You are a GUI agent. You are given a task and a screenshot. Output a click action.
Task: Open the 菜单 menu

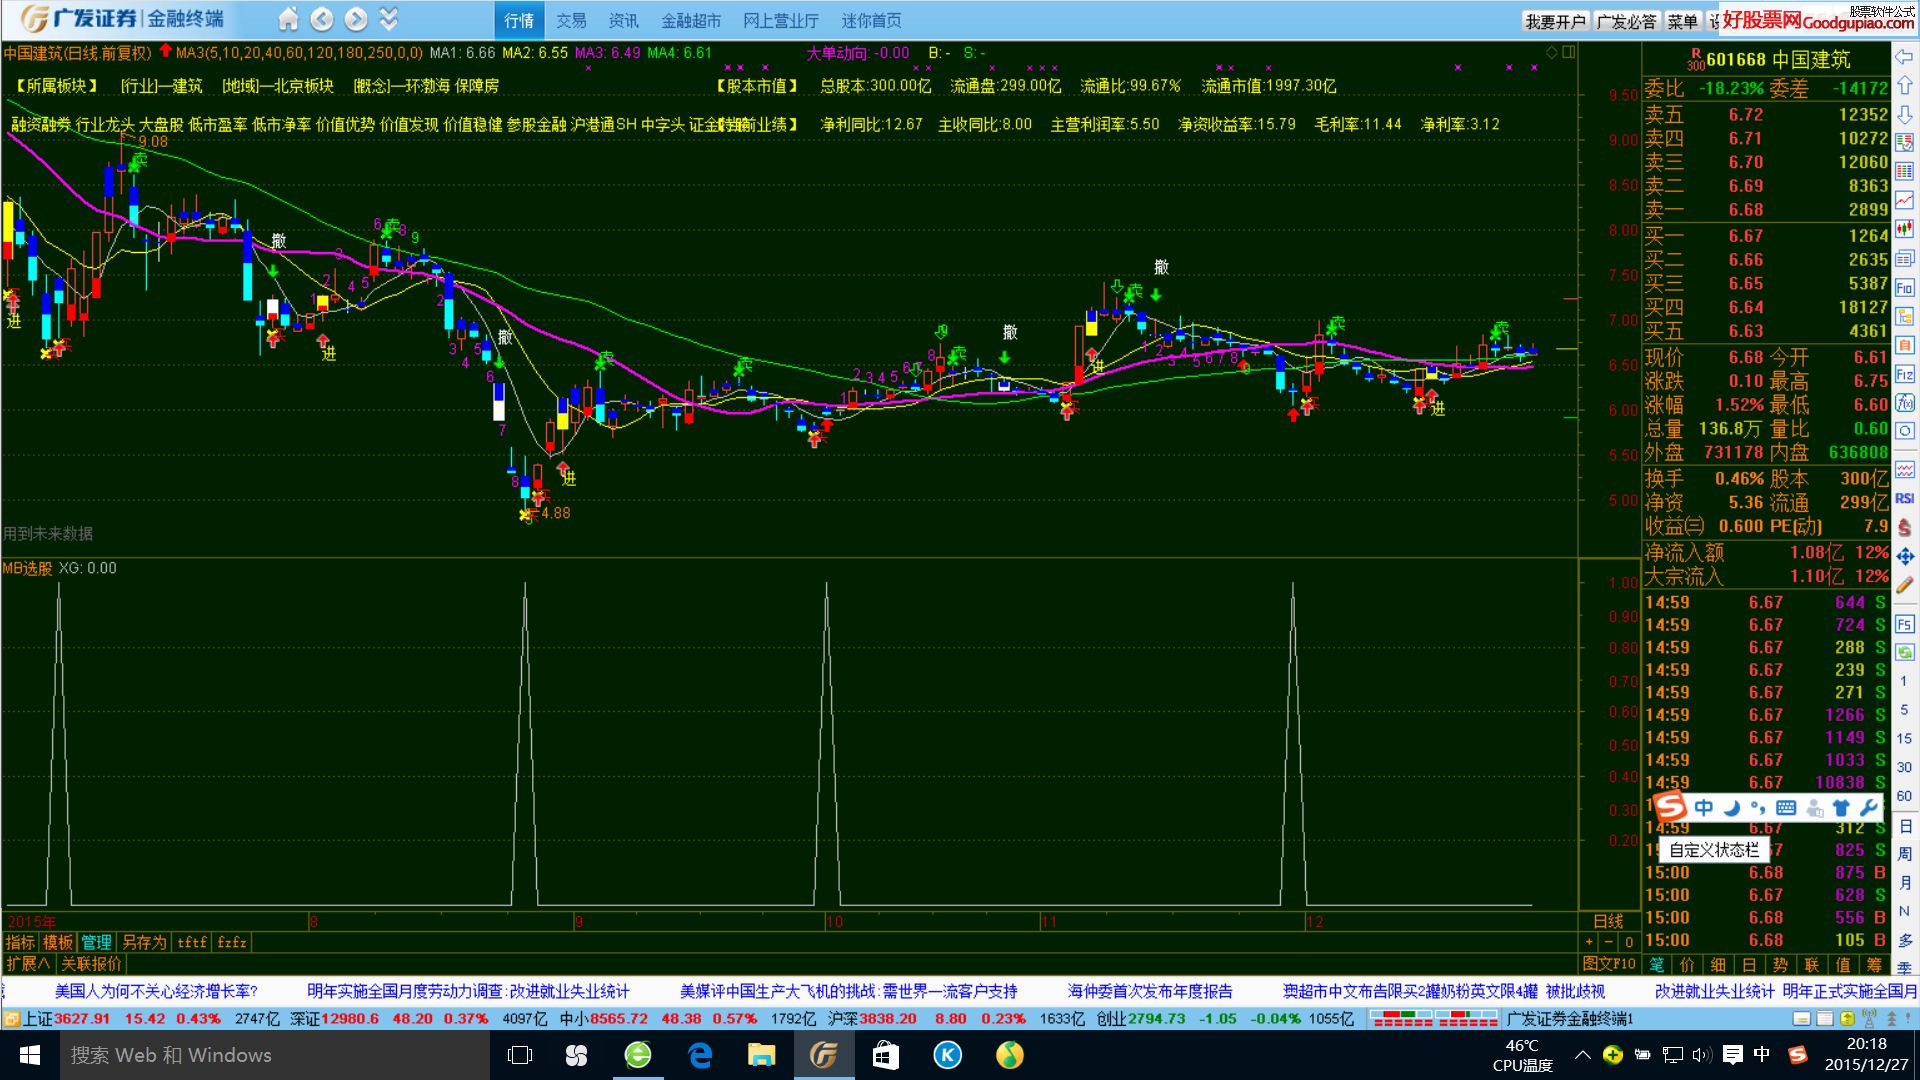pyautogui.click(x=1682, y=21)
